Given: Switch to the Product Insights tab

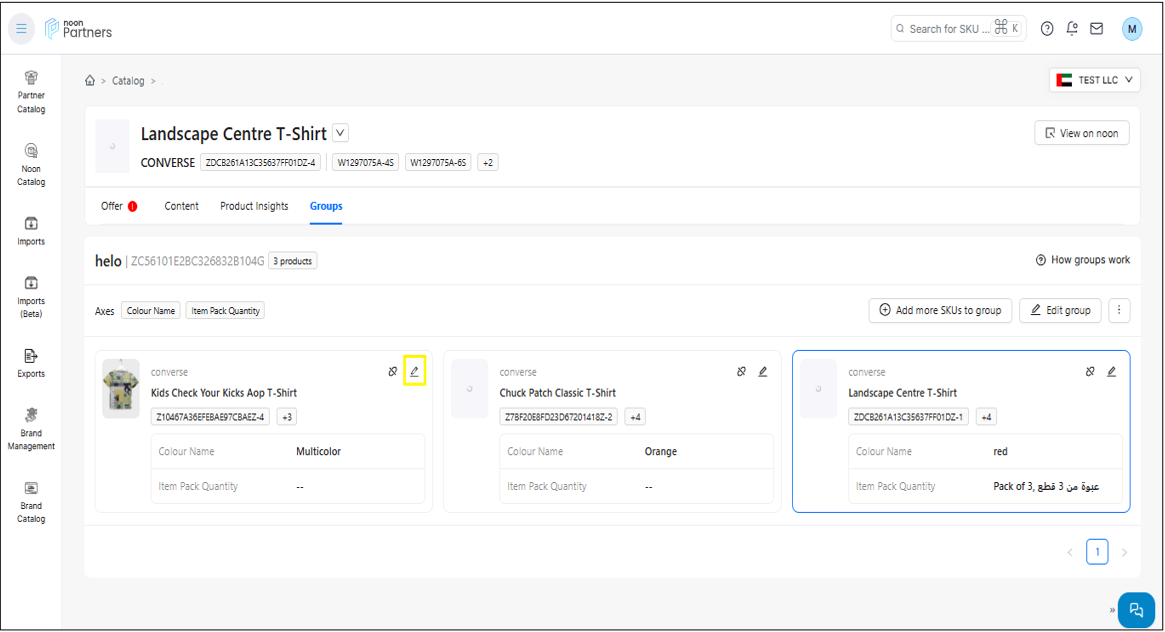Looking at the screenshot, I should click(x=254, y=206).
